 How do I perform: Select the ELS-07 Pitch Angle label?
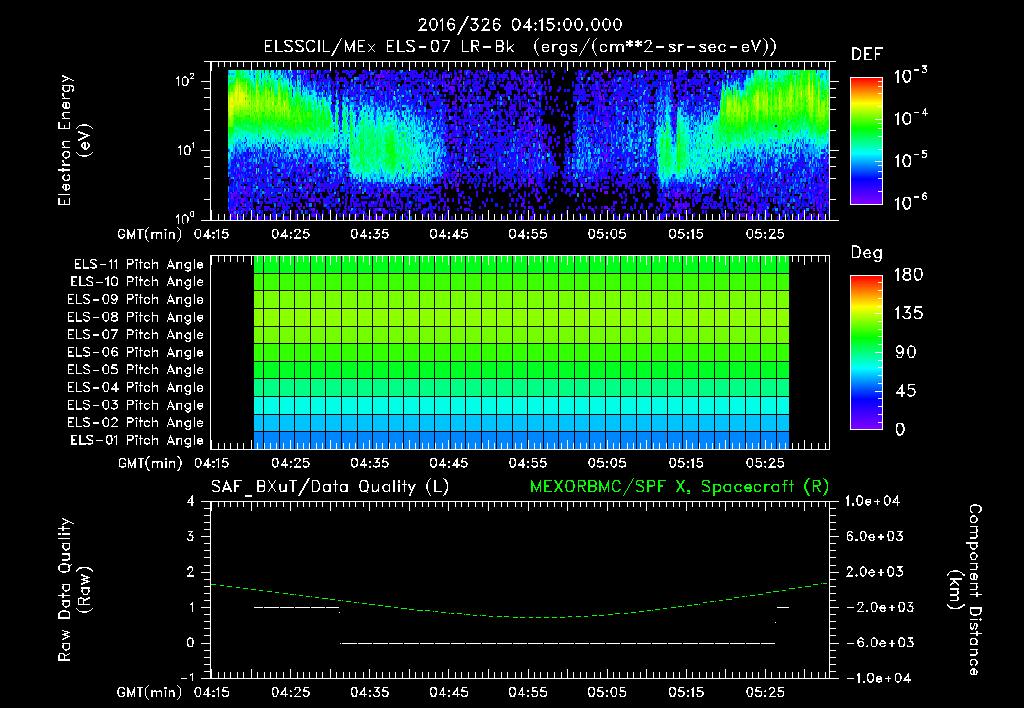click(x=135, y=334)
